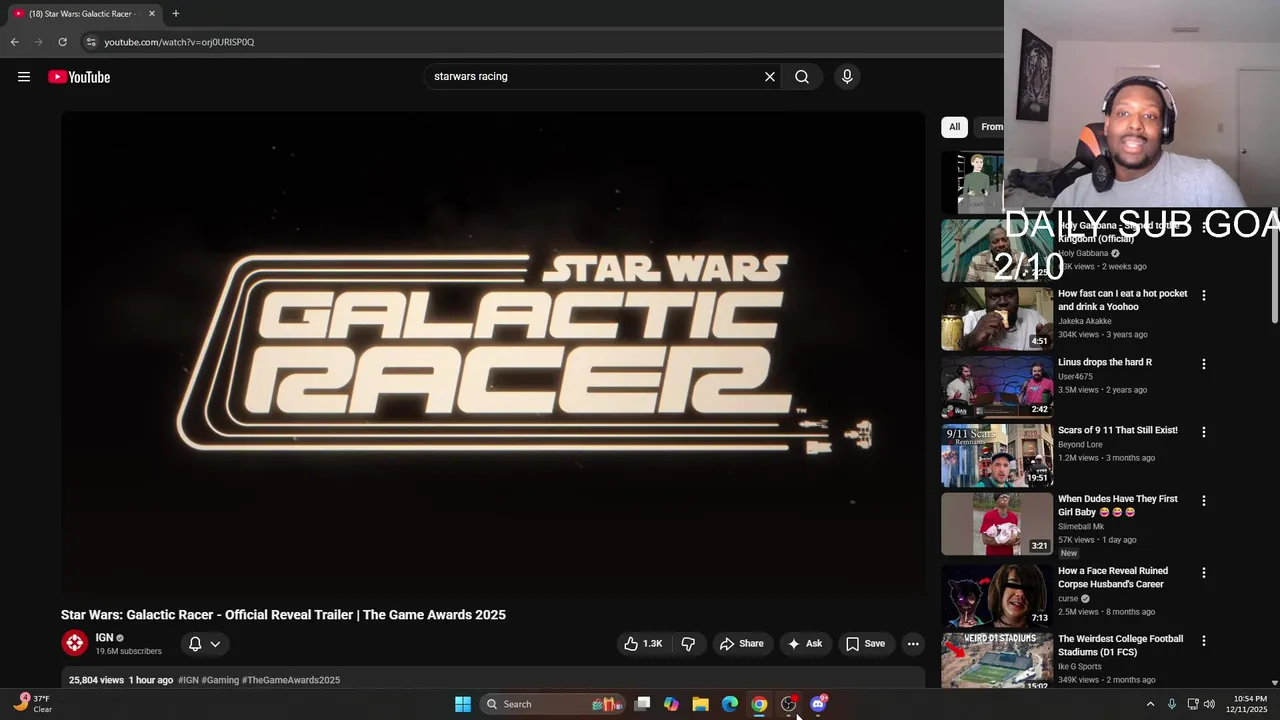Click the Slimeball Mk channel name
Image resolution: width=1280 pixels, height=720 pixels.
pos(1081,526)
